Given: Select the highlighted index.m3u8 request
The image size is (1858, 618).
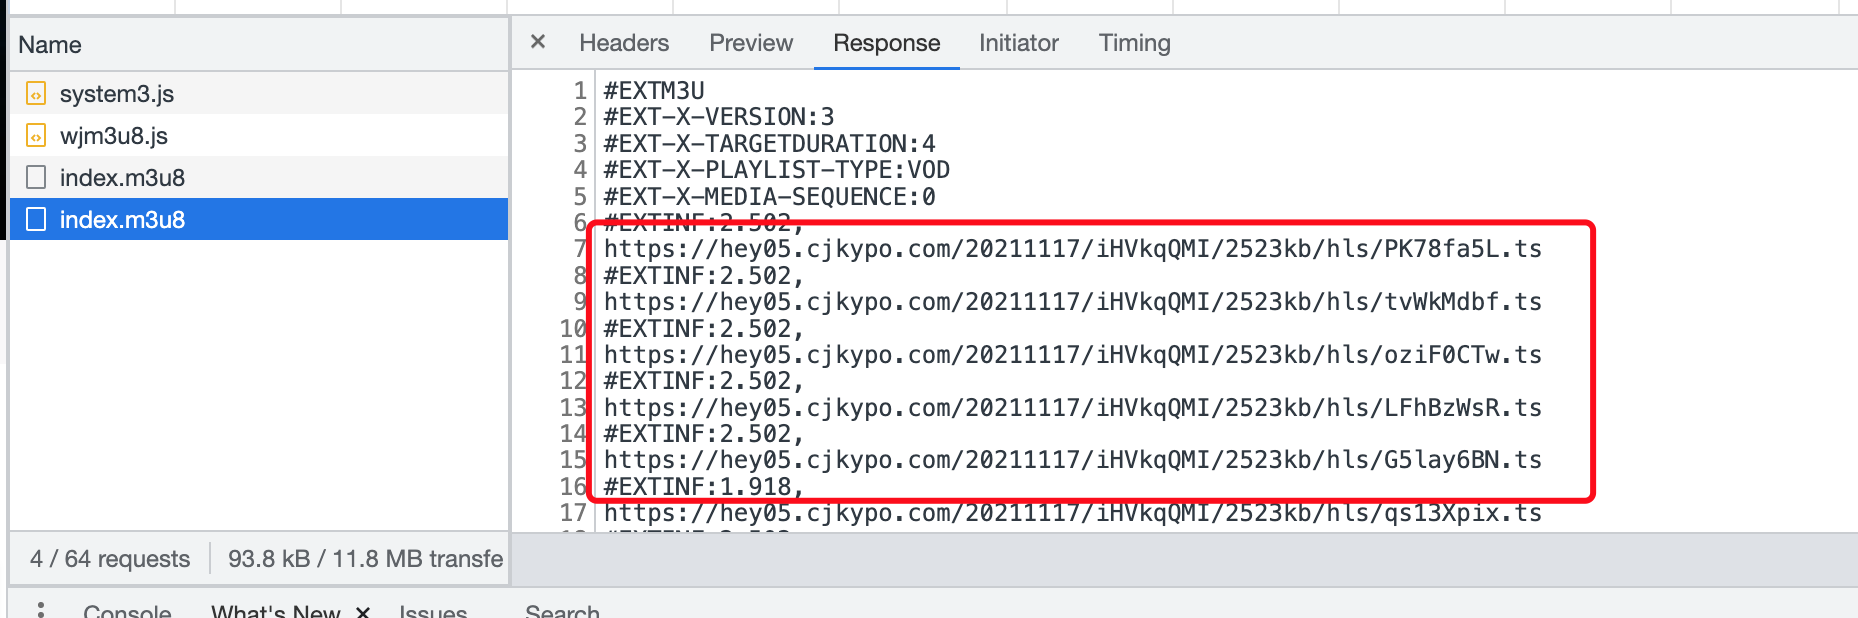Looking at the screenshot, I should point(259,220).
